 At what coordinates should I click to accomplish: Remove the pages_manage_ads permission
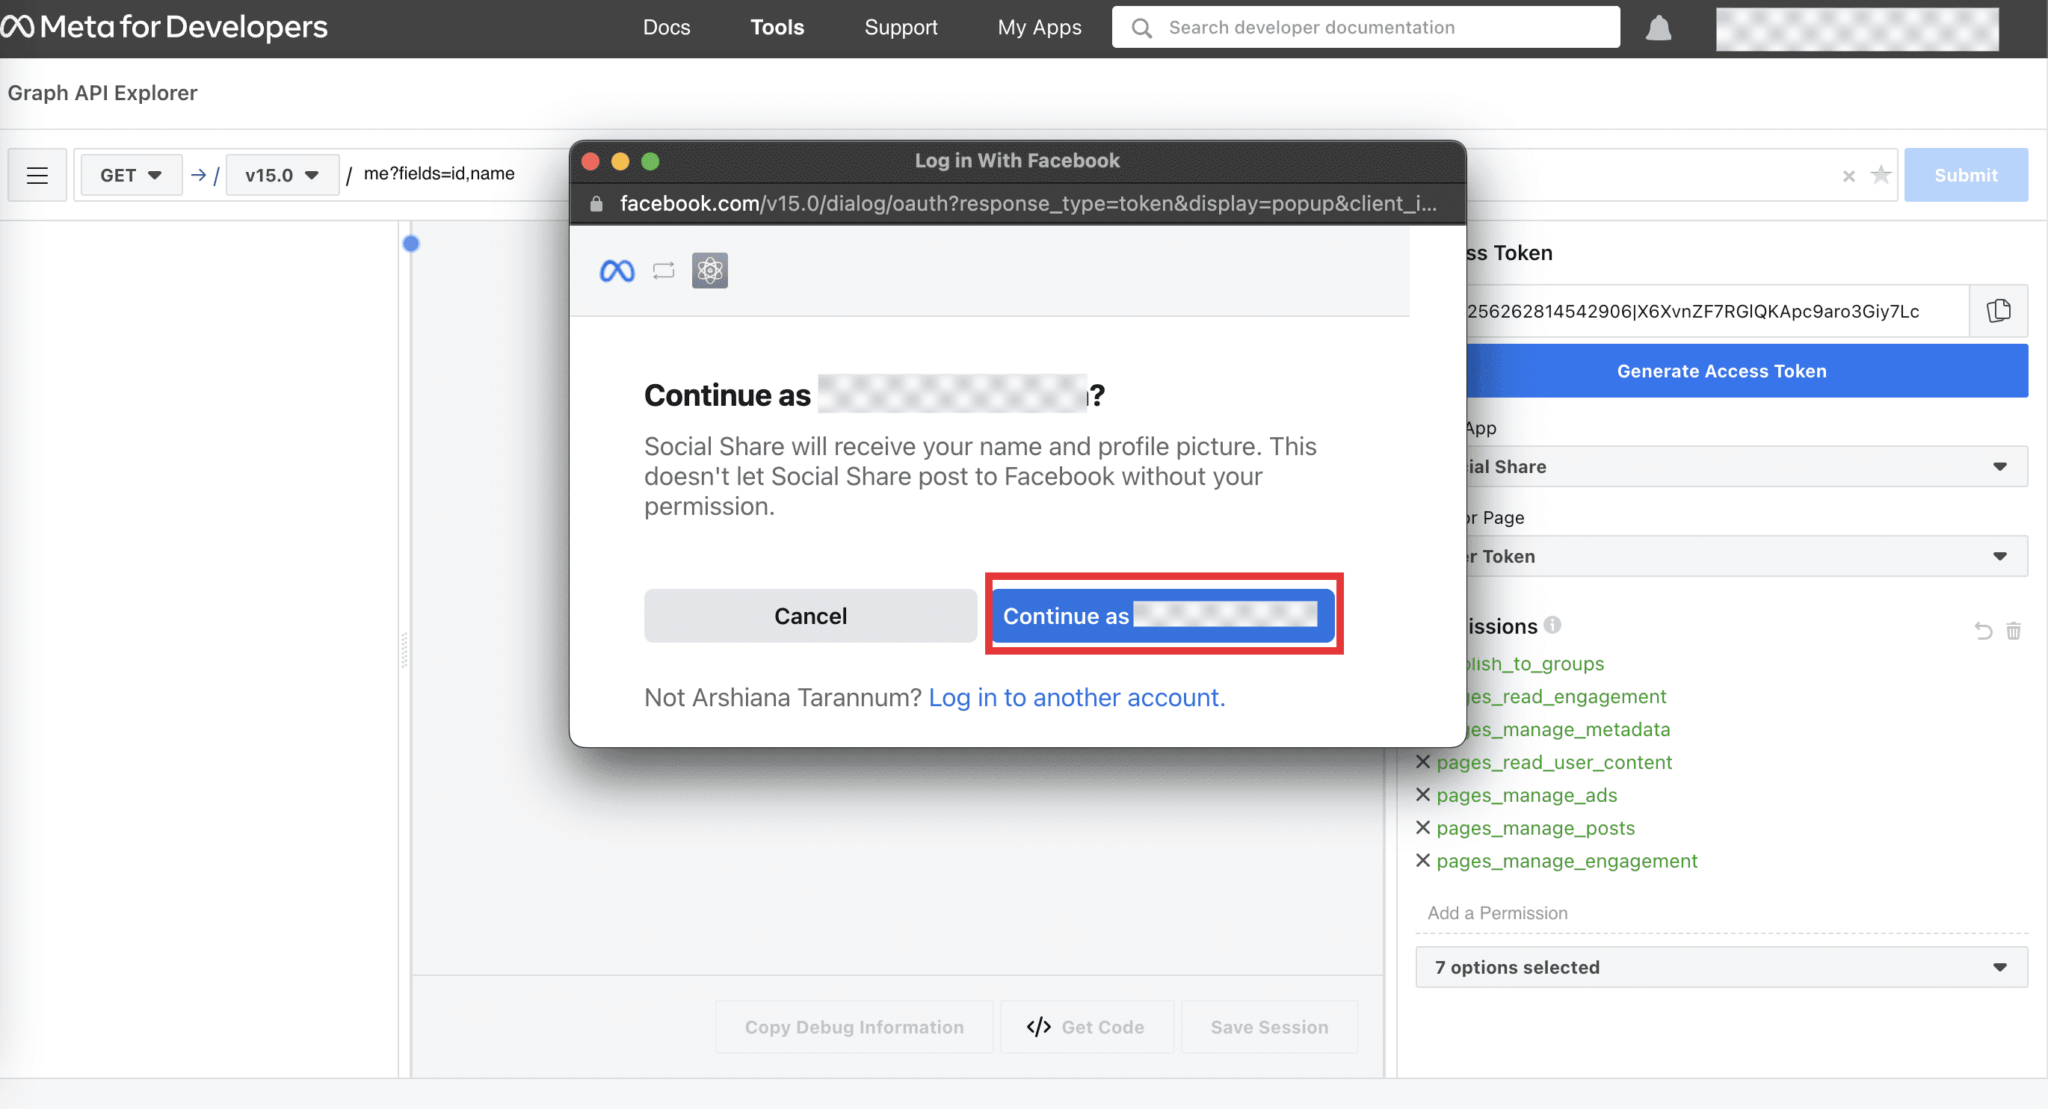coord(1424,794)
